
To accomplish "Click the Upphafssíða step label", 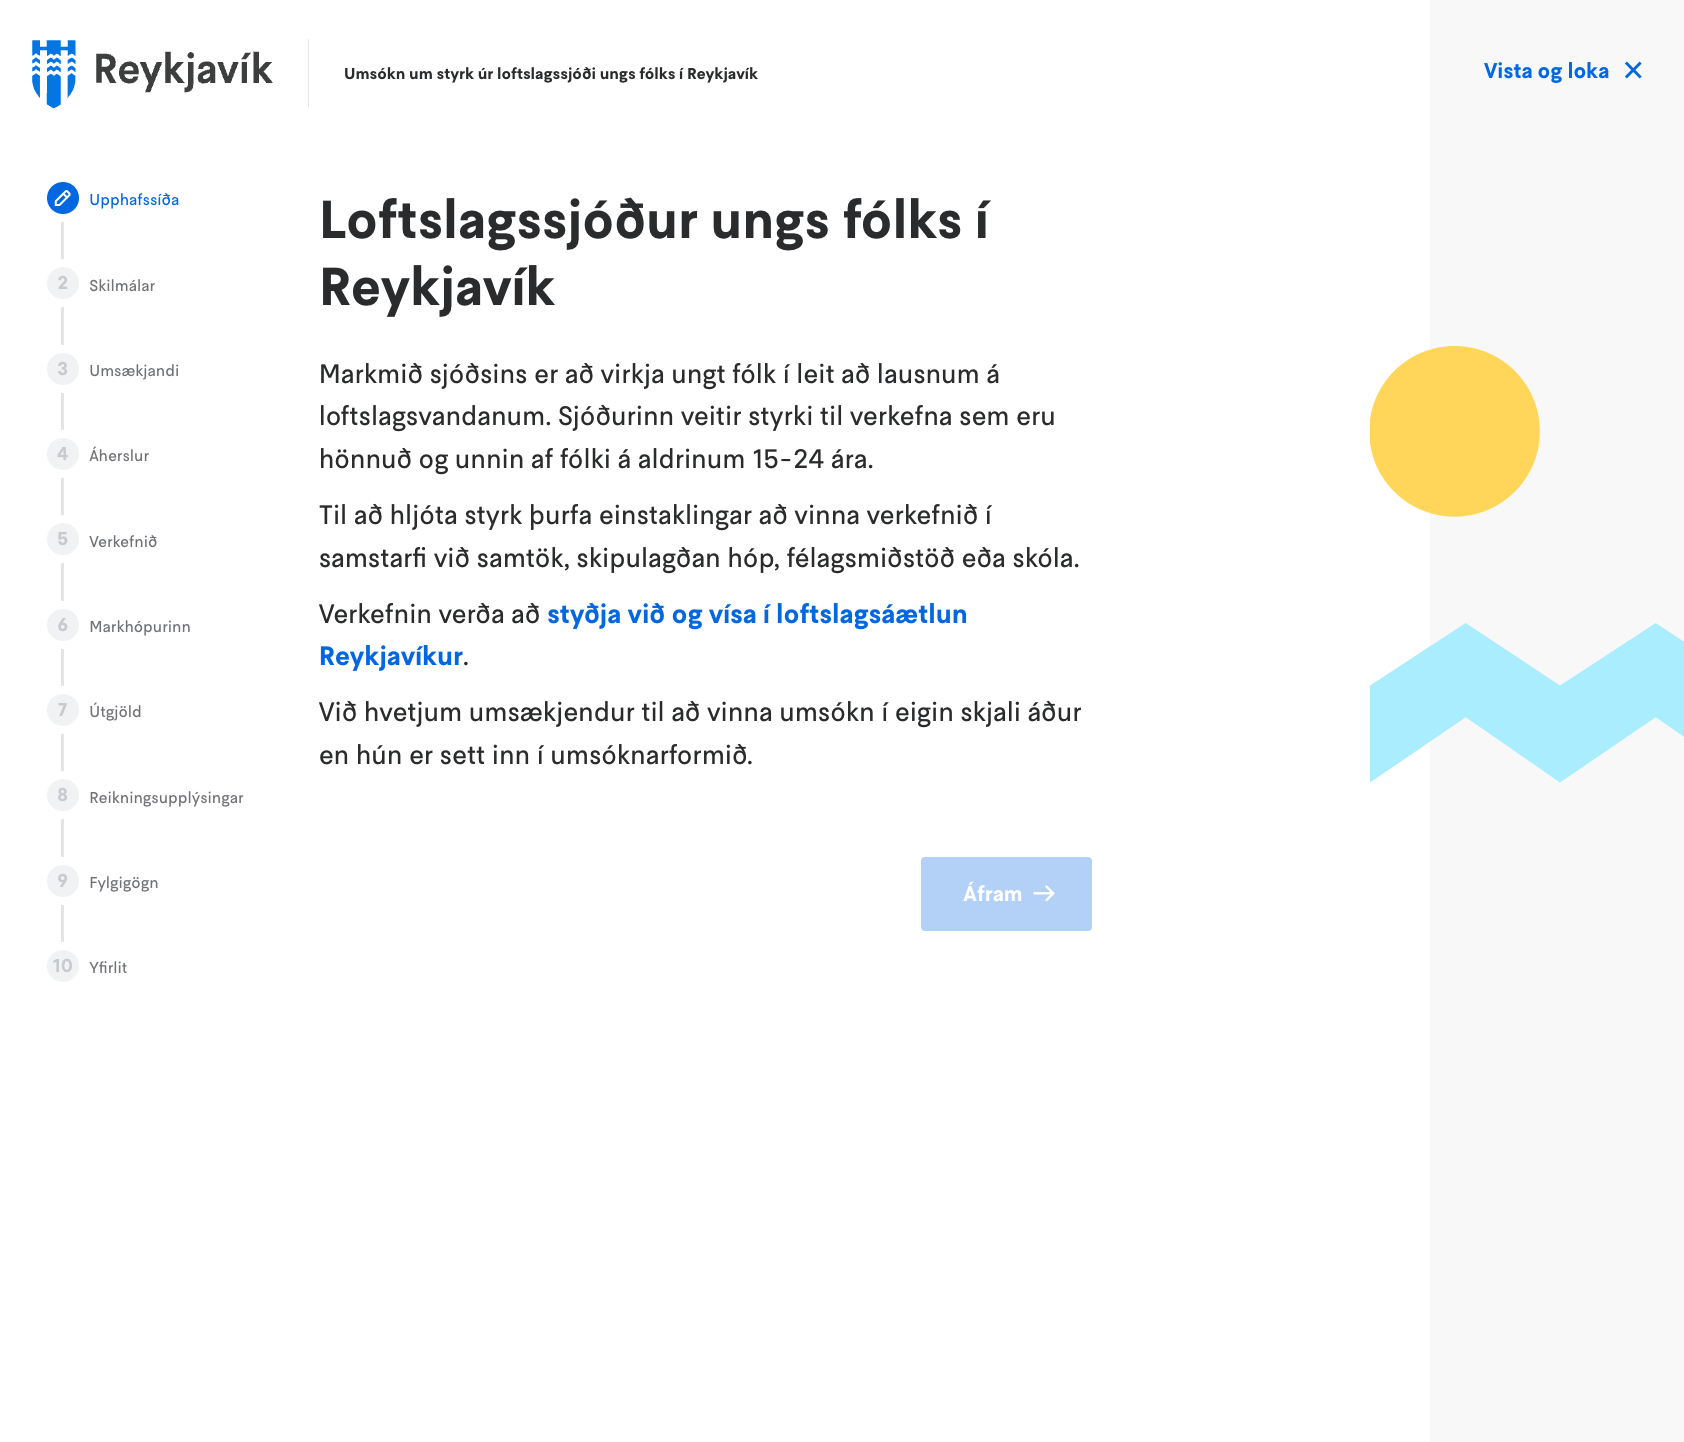I will point(134,199).
